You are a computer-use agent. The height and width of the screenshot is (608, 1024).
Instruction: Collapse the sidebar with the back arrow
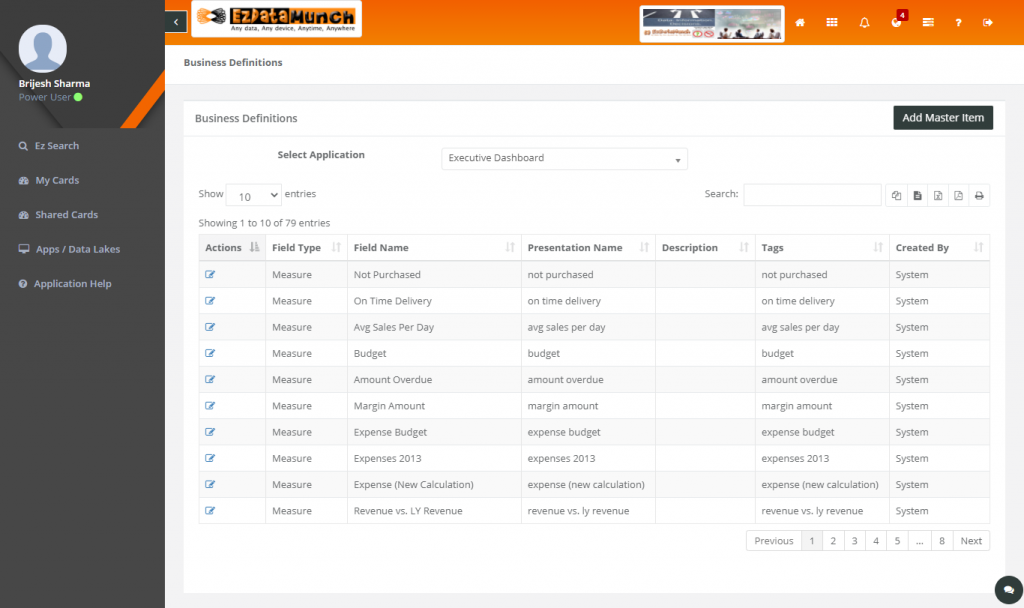pyautogui.click(x=176, y=22)
